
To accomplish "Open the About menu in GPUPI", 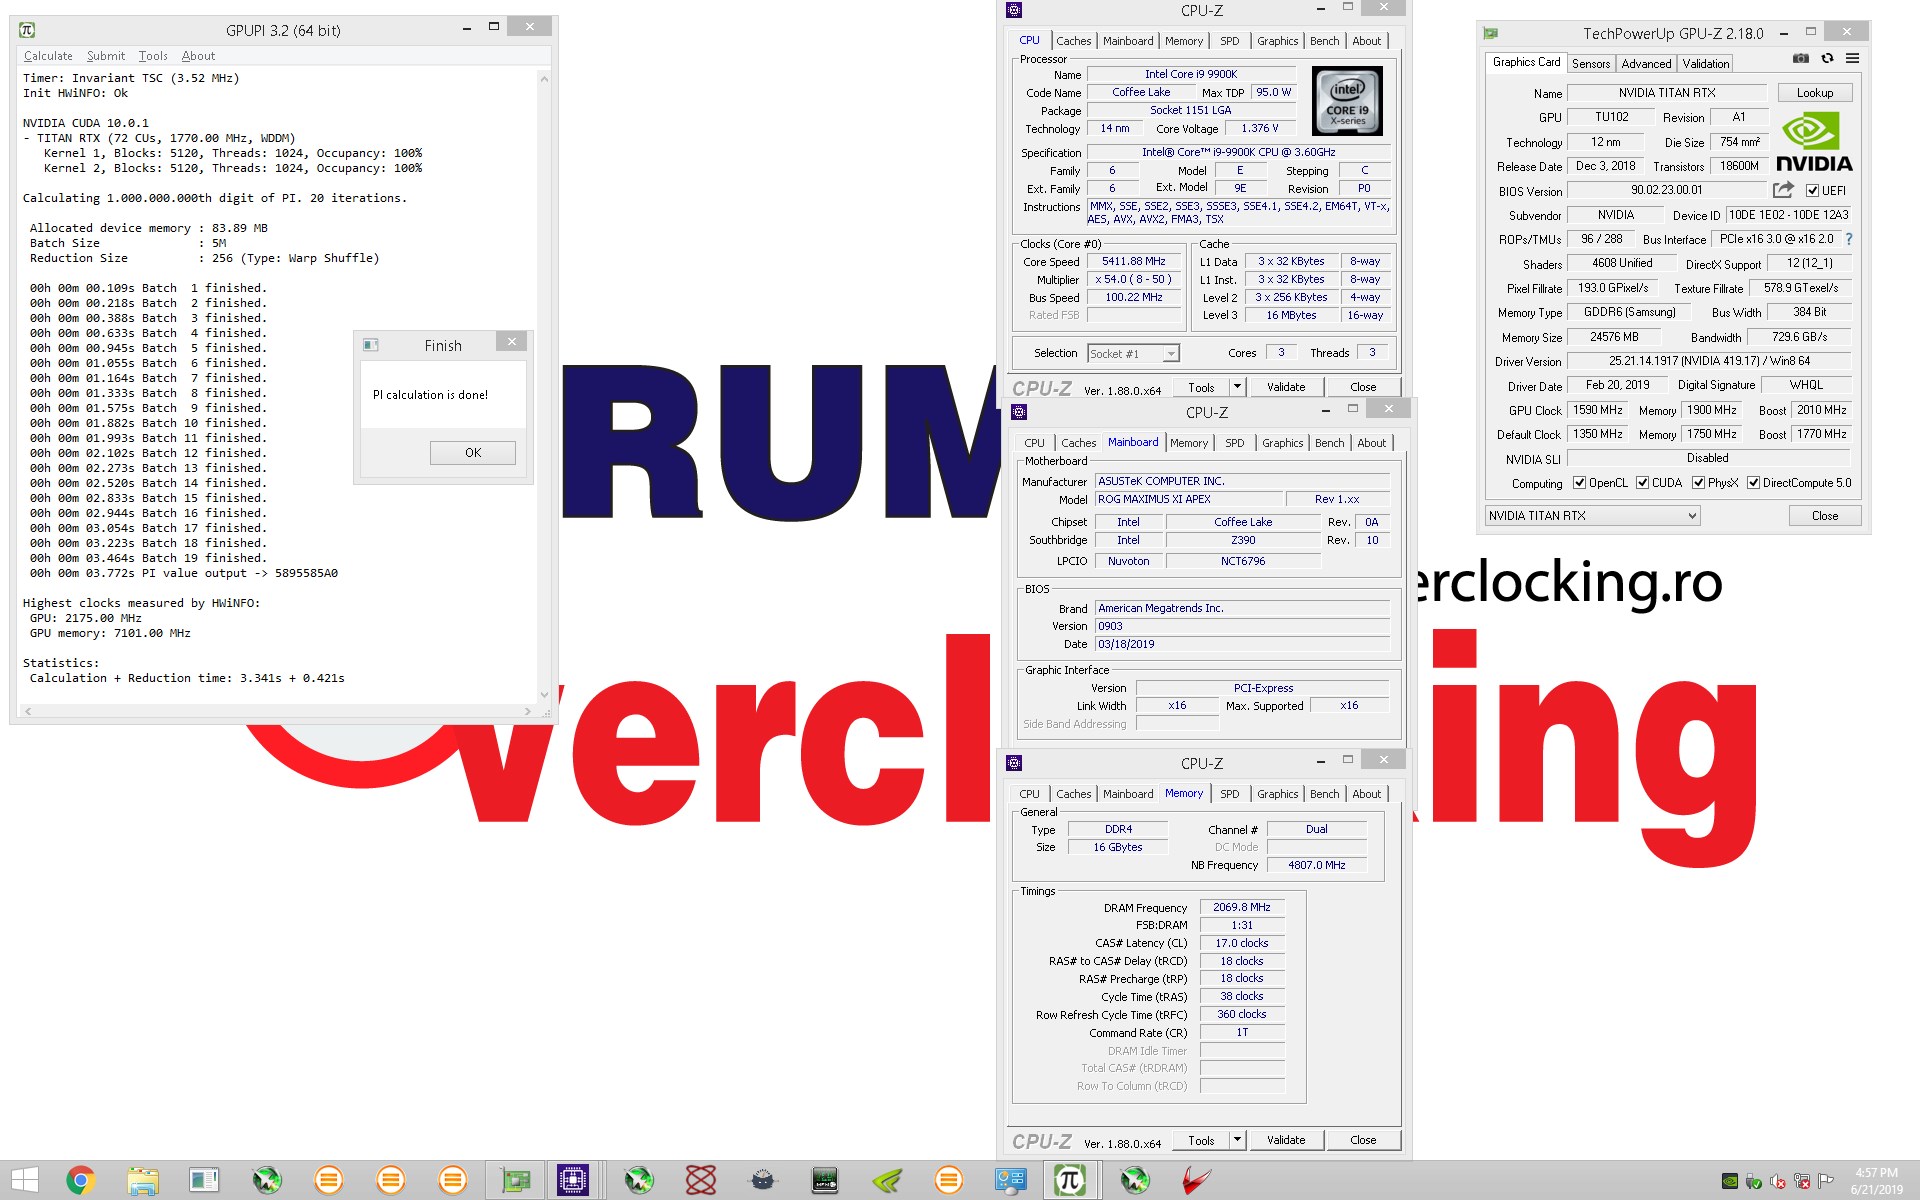I will [198, 56].
